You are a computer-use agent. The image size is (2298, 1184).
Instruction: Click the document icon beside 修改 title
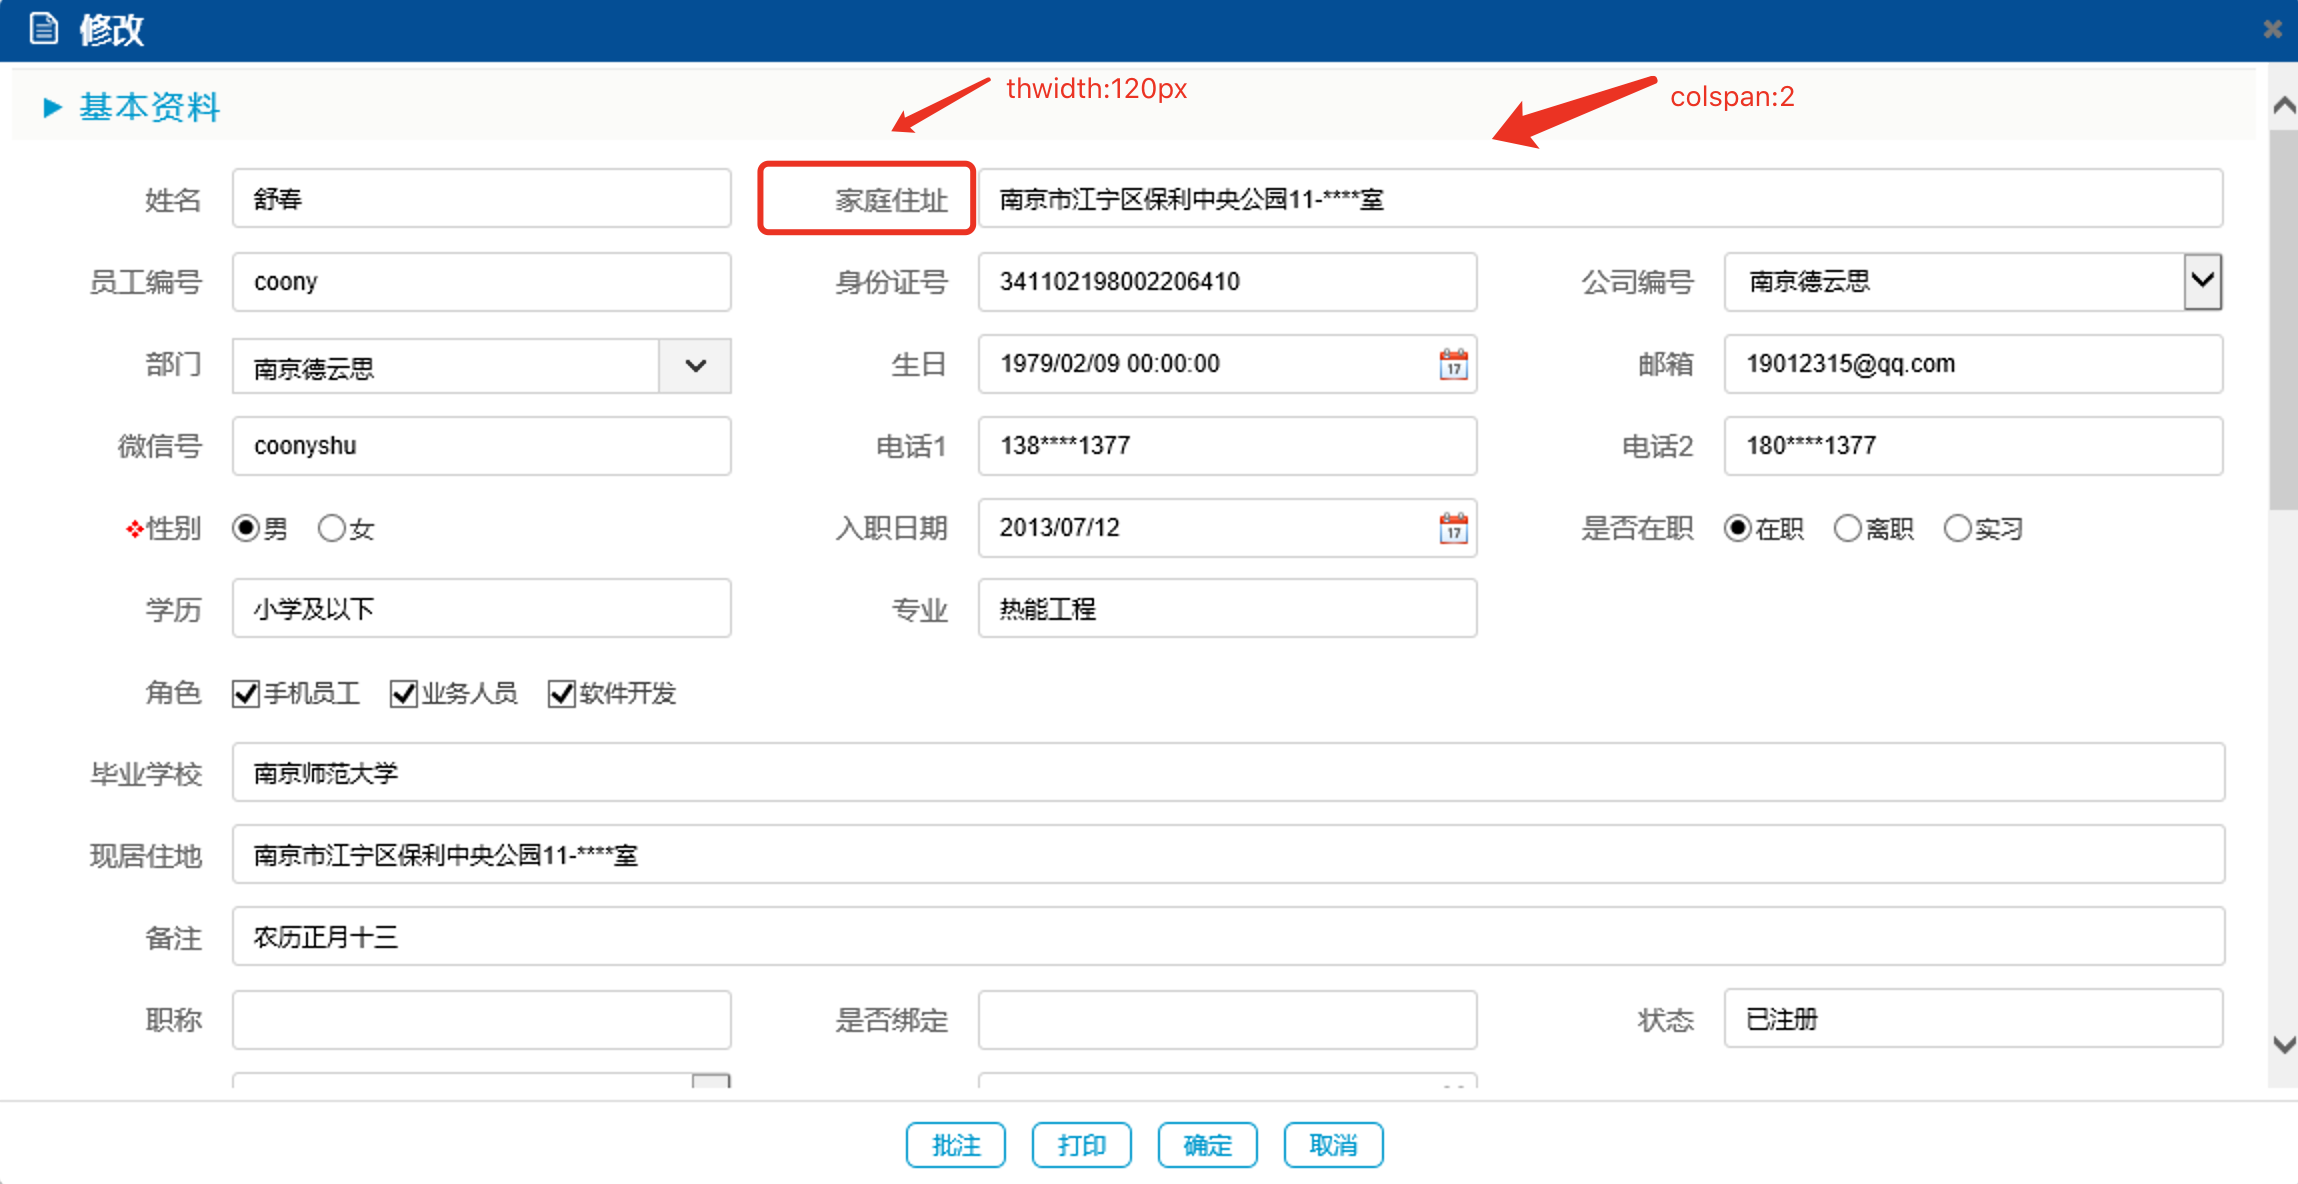click(44, 29)
